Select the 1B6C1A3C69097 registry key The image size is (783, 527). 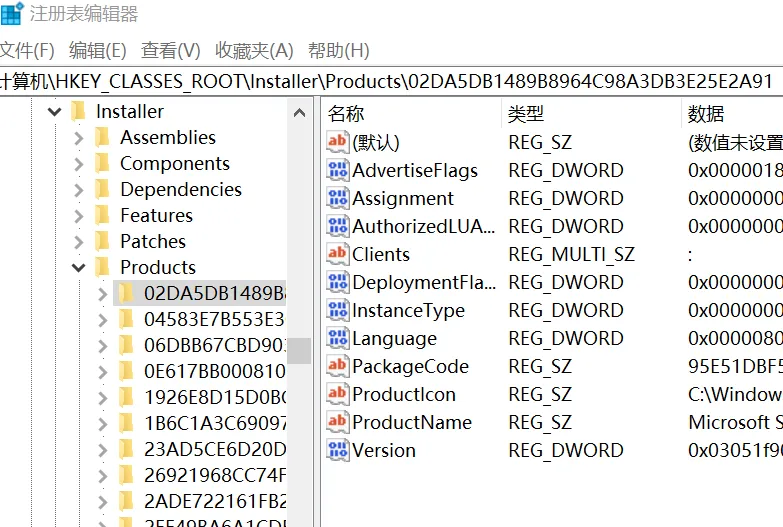click(215, 424)
